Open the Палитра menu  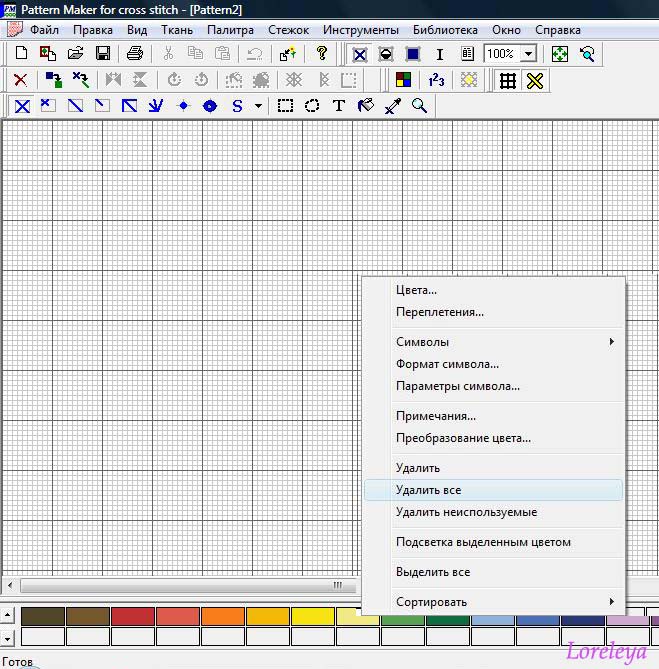(x=230, y=30)
